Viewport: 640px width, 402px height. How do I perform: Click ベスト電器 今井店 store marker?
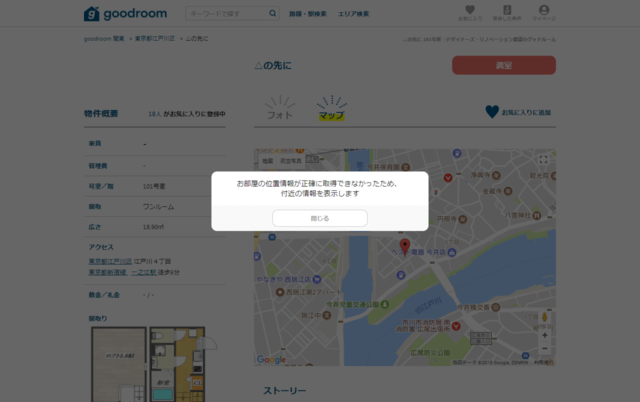[x=452, y=253]
